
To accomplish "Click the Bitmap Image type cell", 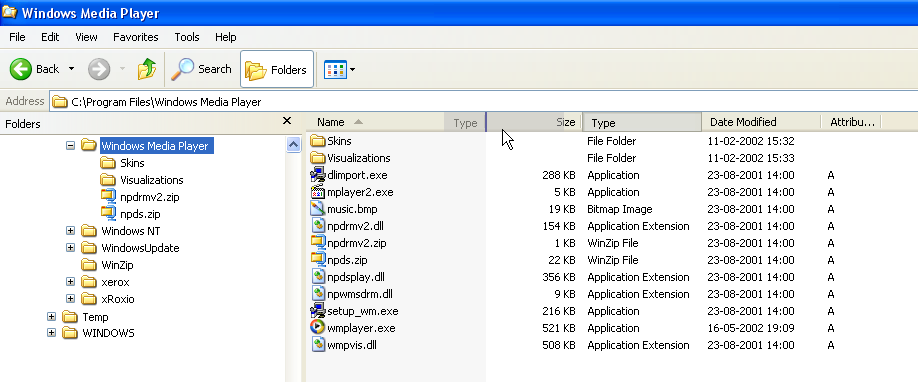I will pyautogui.click(x=619, y=209).
